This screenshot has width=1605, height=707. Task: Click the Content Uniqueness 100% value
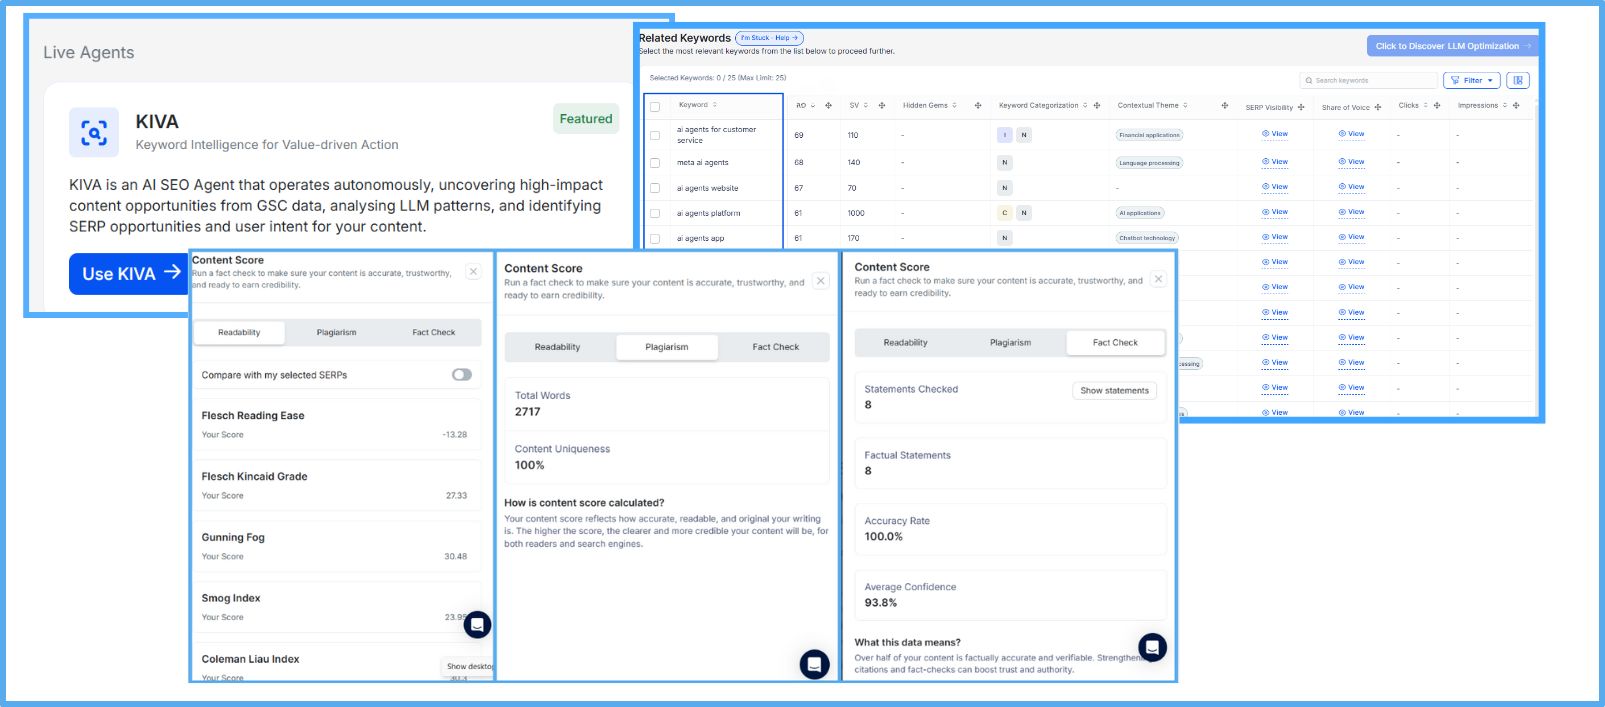(530, 465)
